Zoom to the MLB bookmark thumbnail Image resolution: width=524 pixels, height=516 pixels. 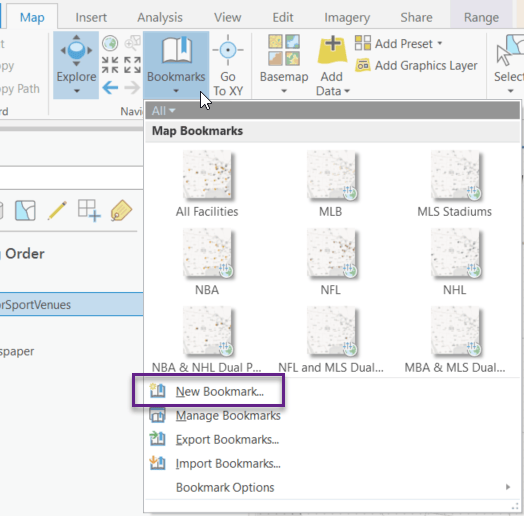(x=331, y=175)
